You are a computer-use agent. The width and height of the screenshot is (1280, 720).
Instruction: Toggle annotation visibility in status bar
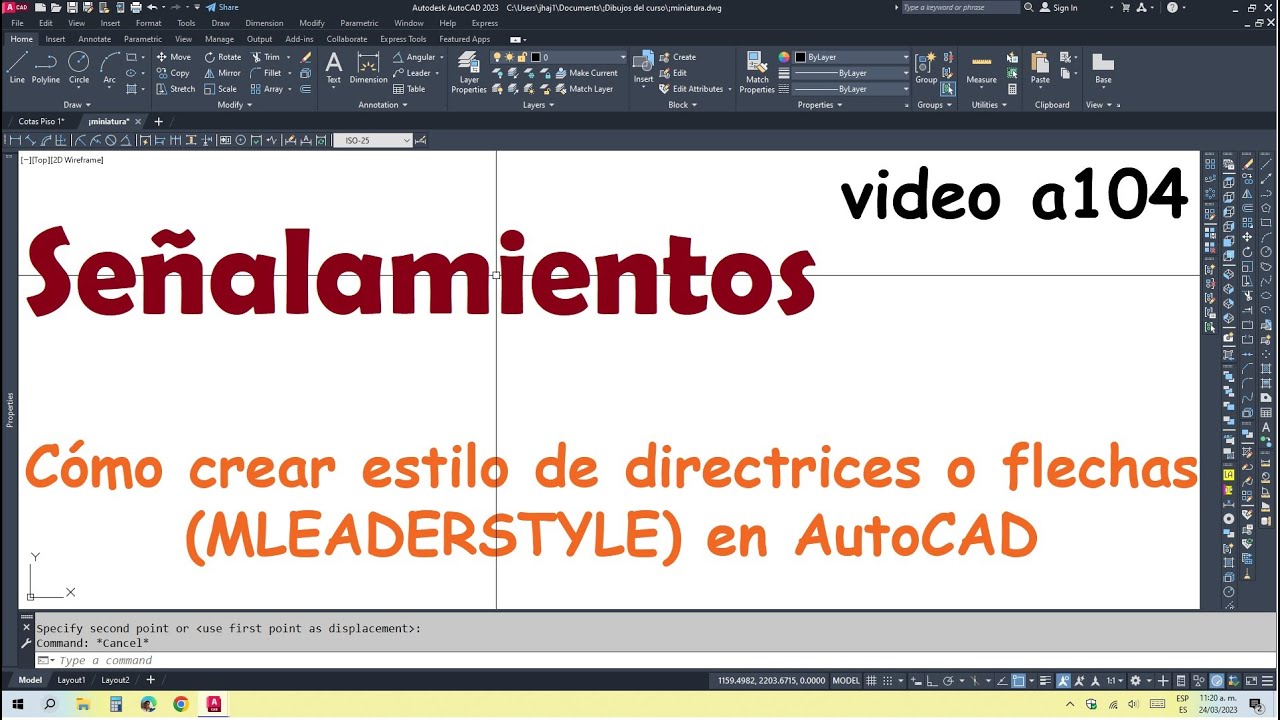click(1064, 681)
